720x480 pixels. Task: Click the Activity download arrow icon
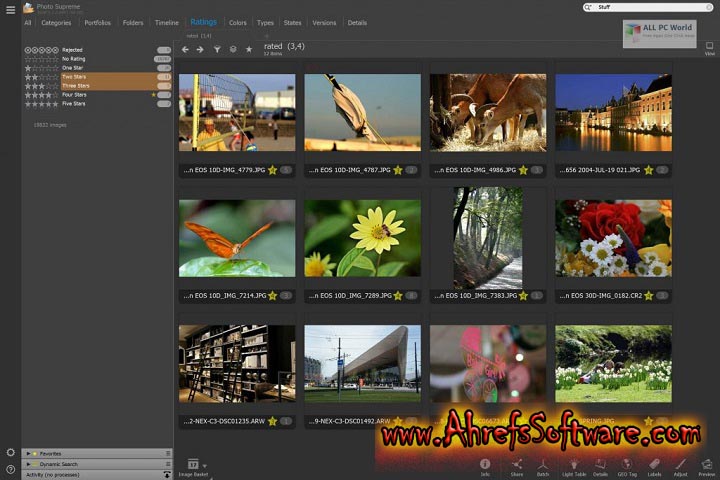coord(167,474)
